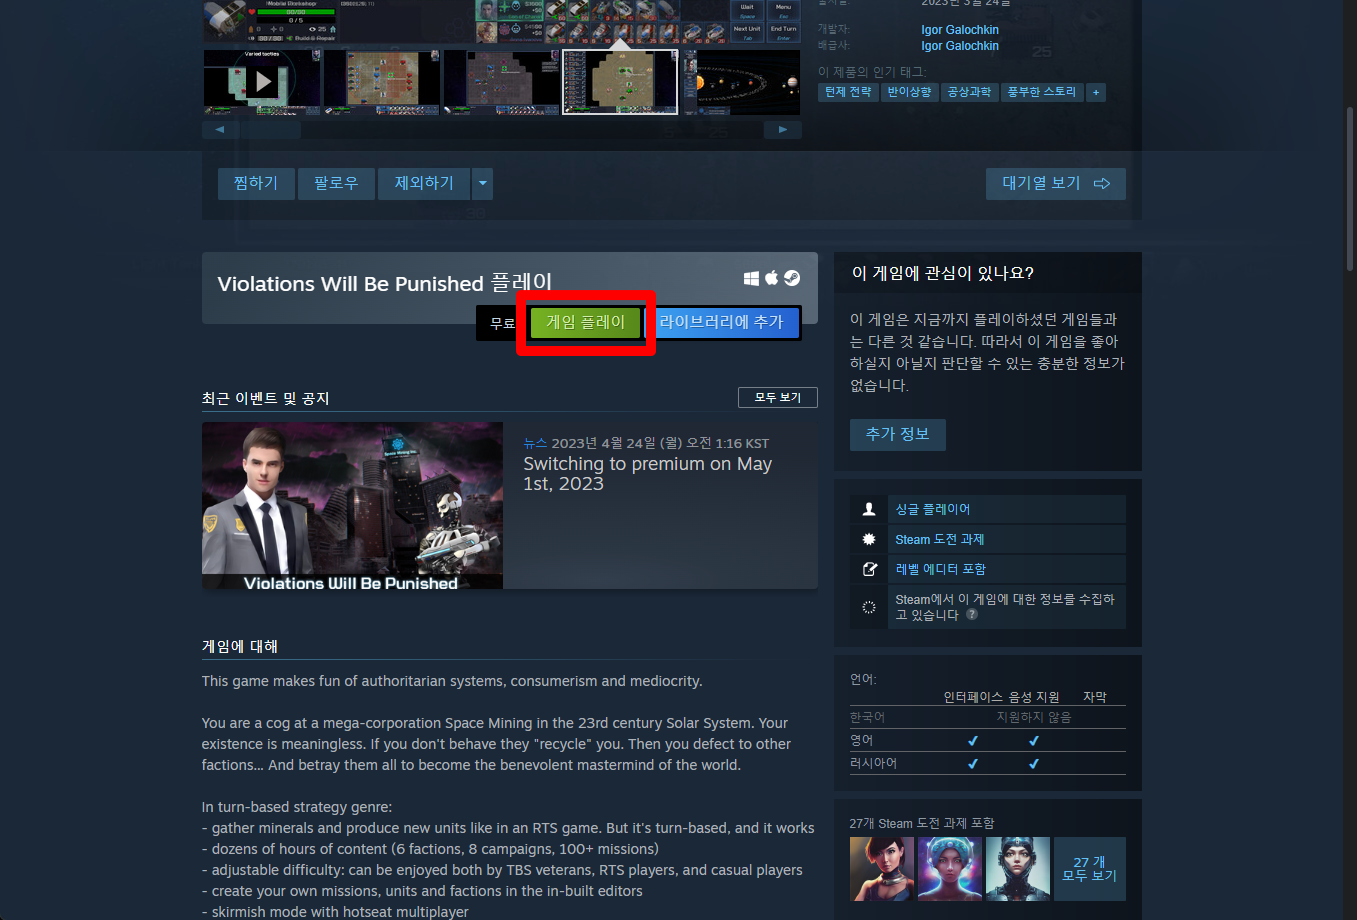Open the first achievement portrait icon
1357x920 pixels.
tap(882, 869)
